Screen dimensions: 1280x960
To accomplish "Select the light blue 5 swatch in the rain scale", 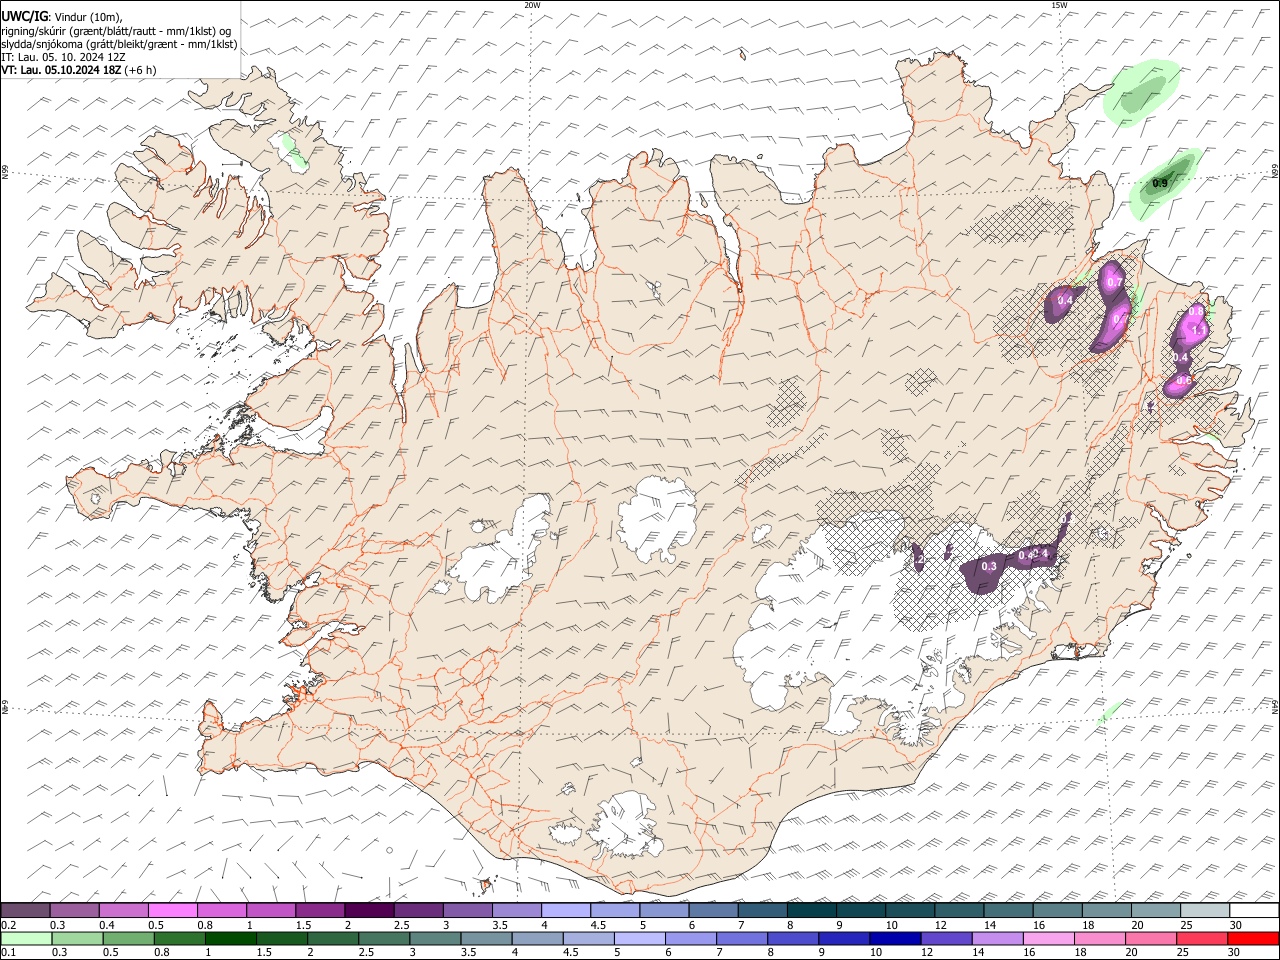I will (640, 938).
